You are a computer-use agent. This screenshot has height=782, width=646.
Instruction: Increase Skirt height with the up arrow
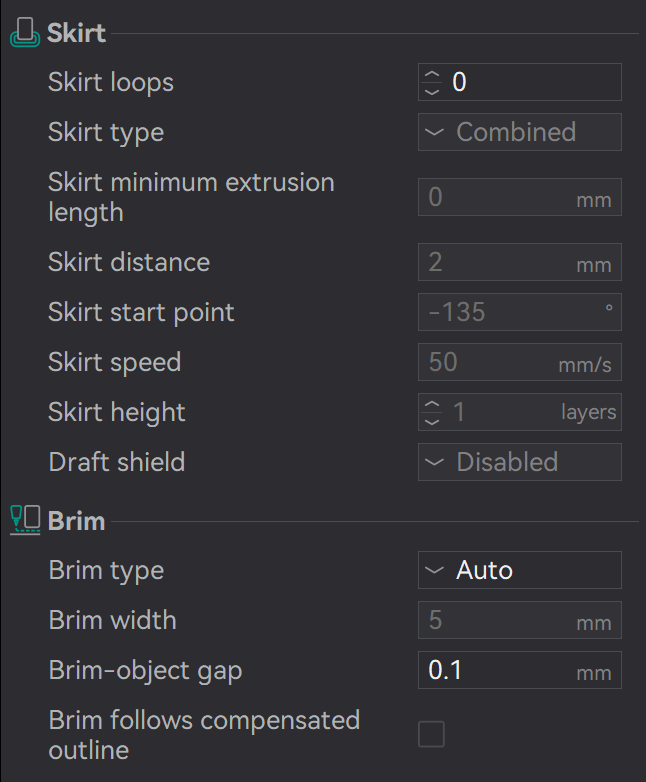click(432, 405)
